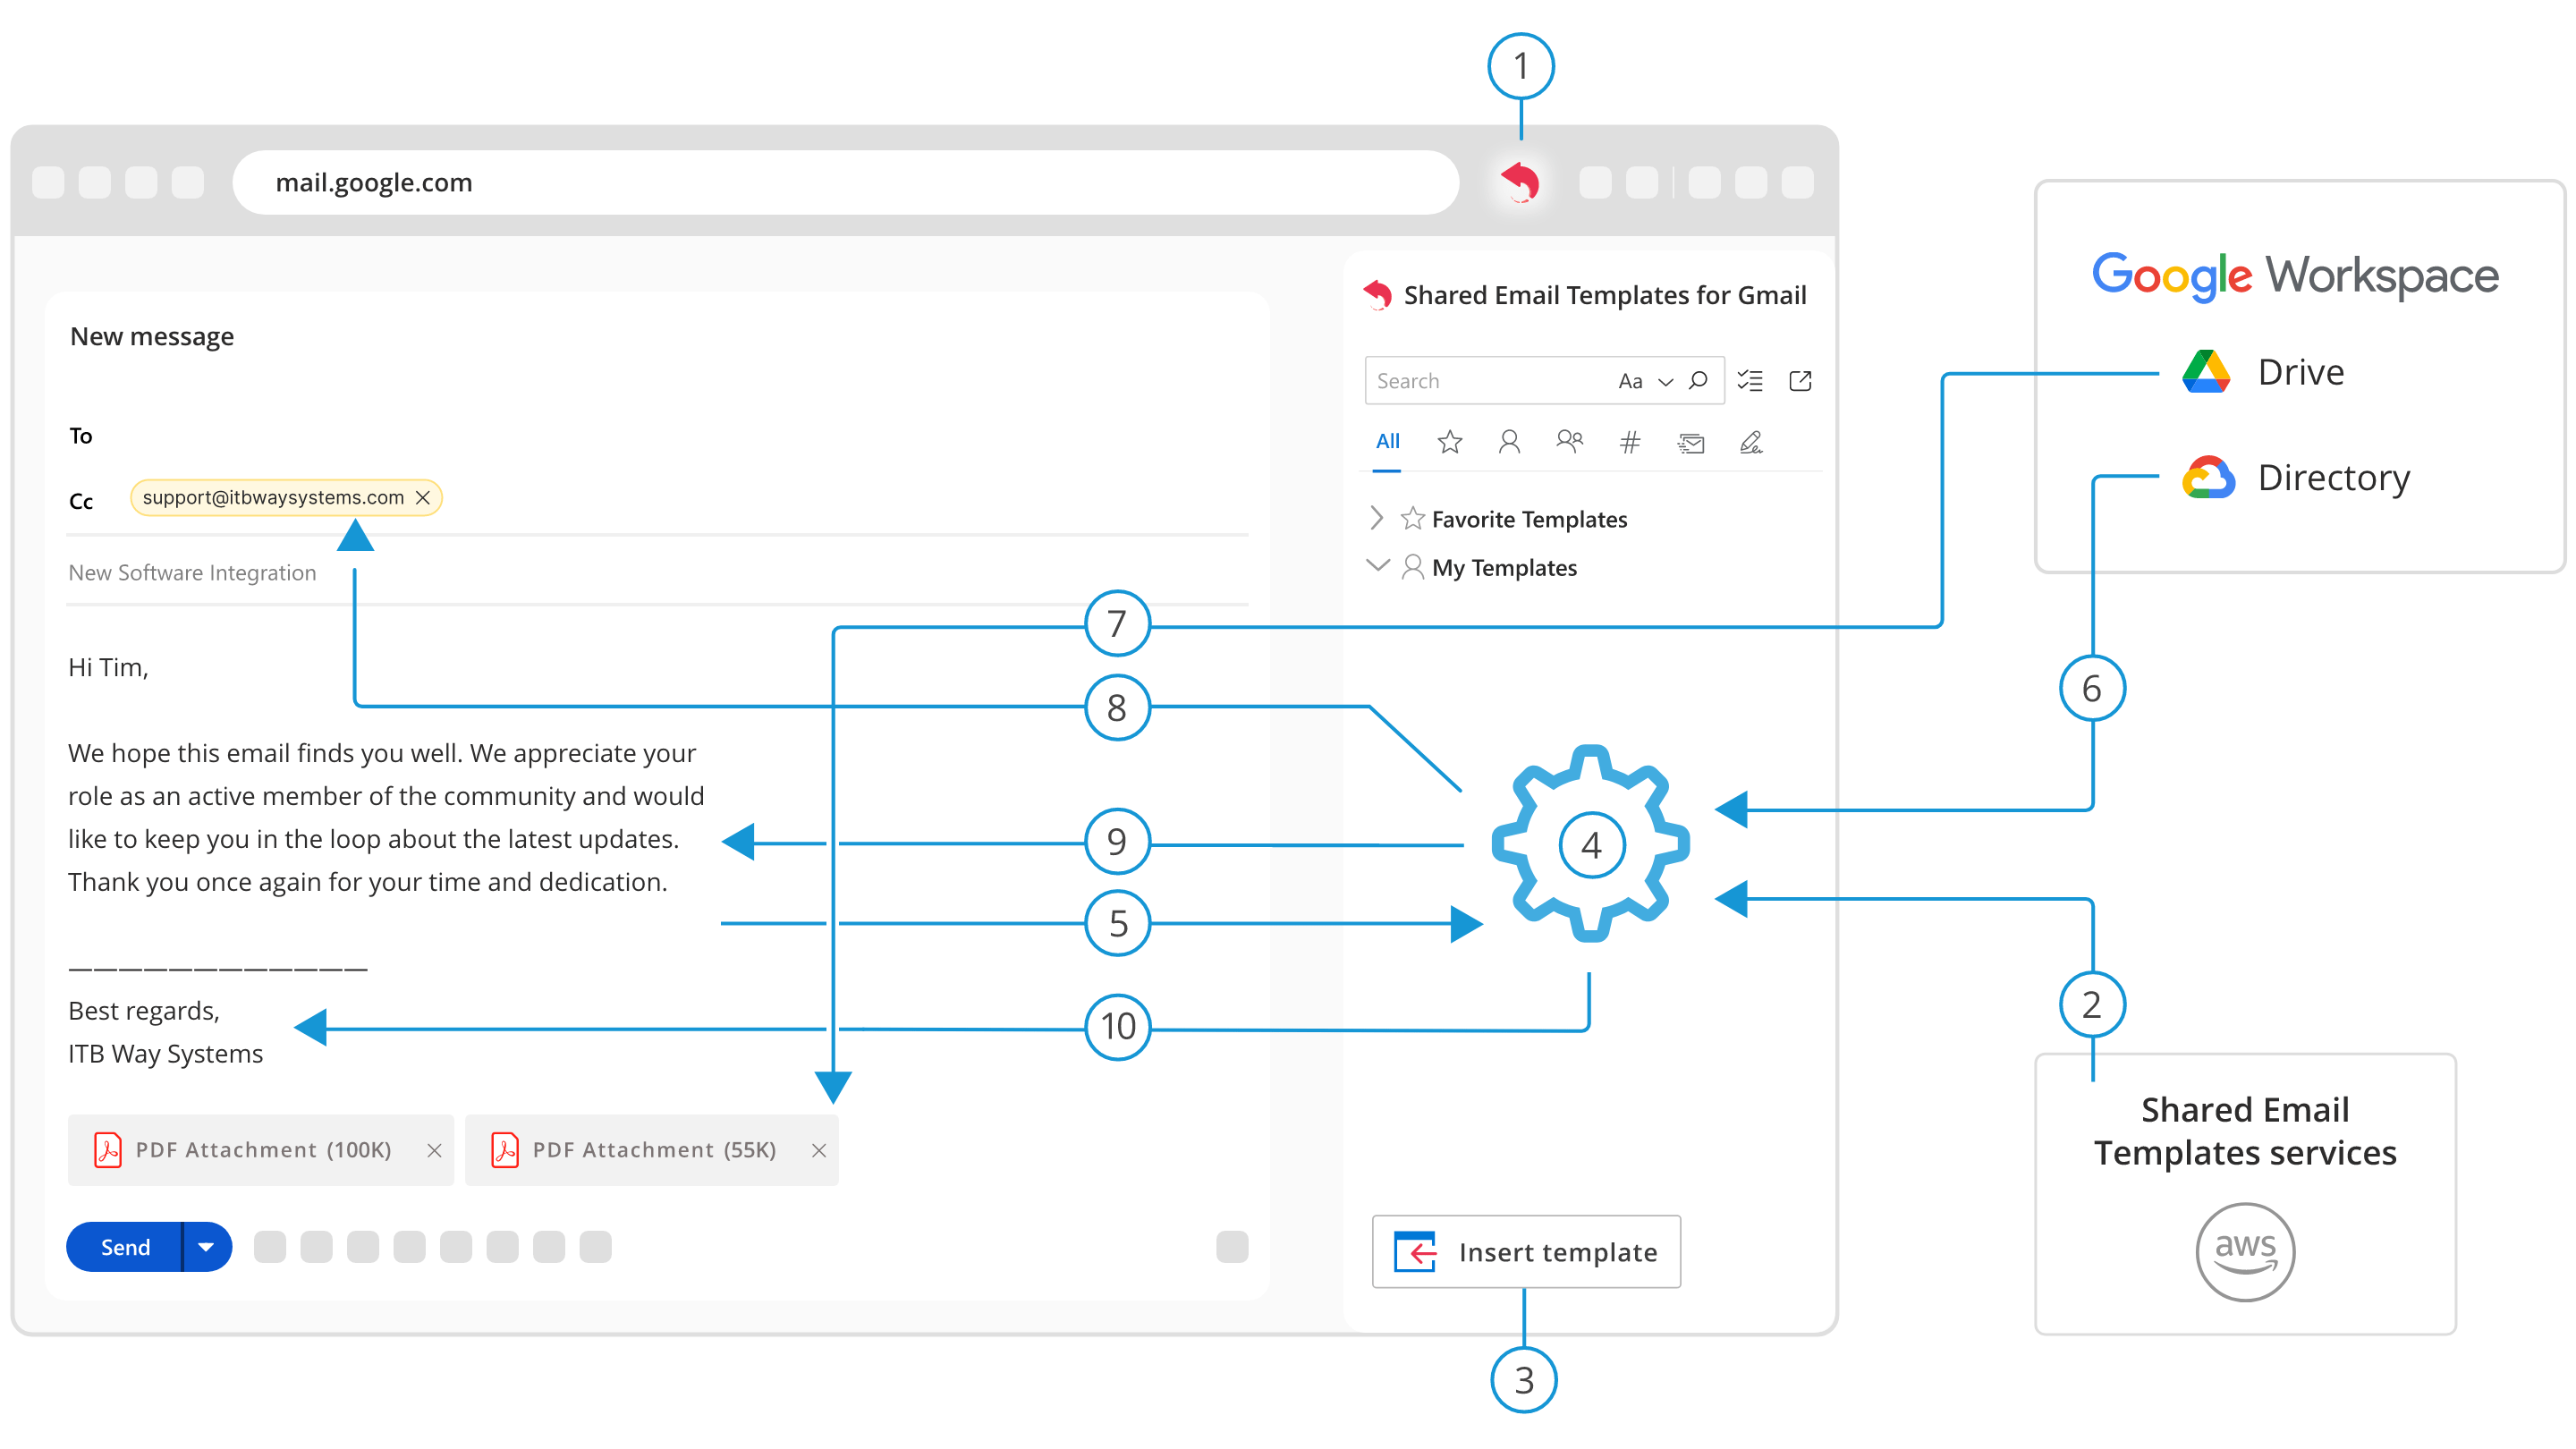Click the Google Drive icon
The width and height of the screenshot is (2576, 1449).
click(x=2205, y=372)
